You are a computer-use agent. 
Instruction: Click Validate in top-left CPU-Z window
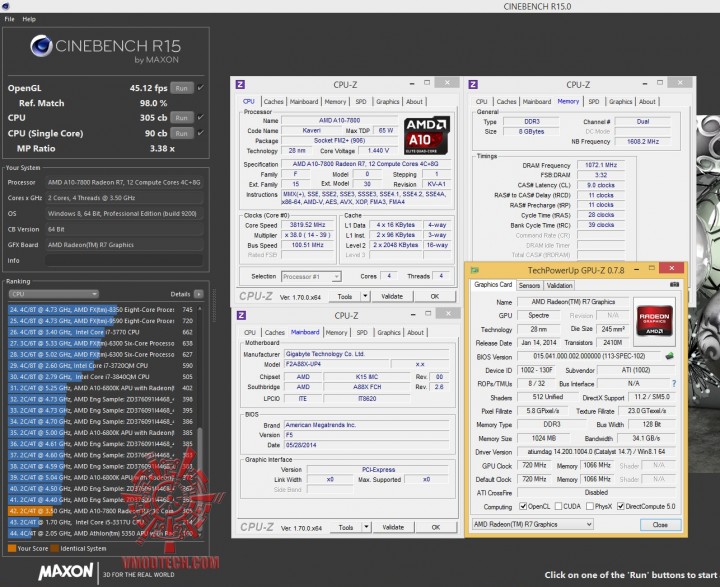click(392, 297)
